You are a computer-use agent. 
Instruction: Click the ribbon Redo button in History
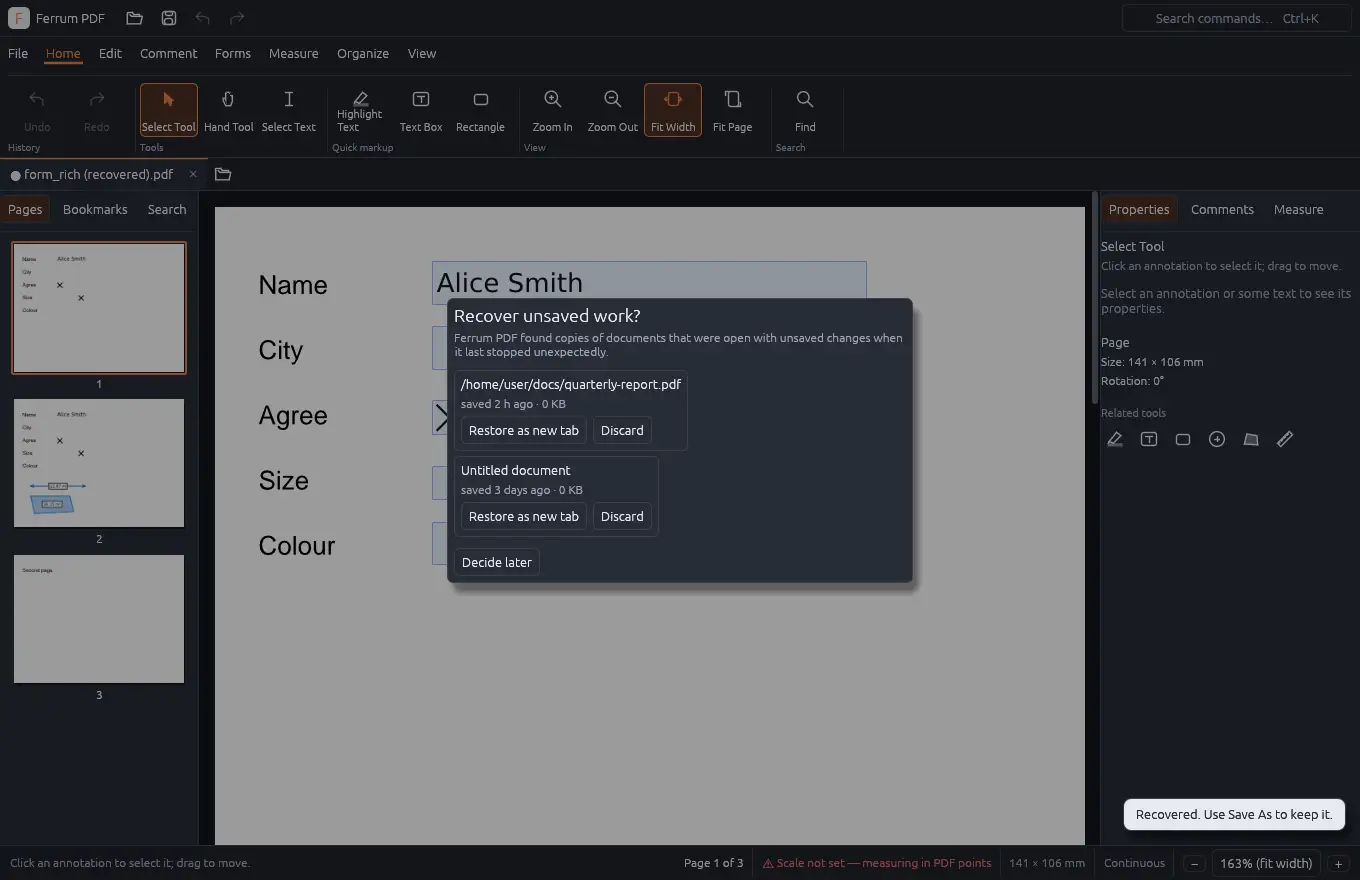[97, 110]
